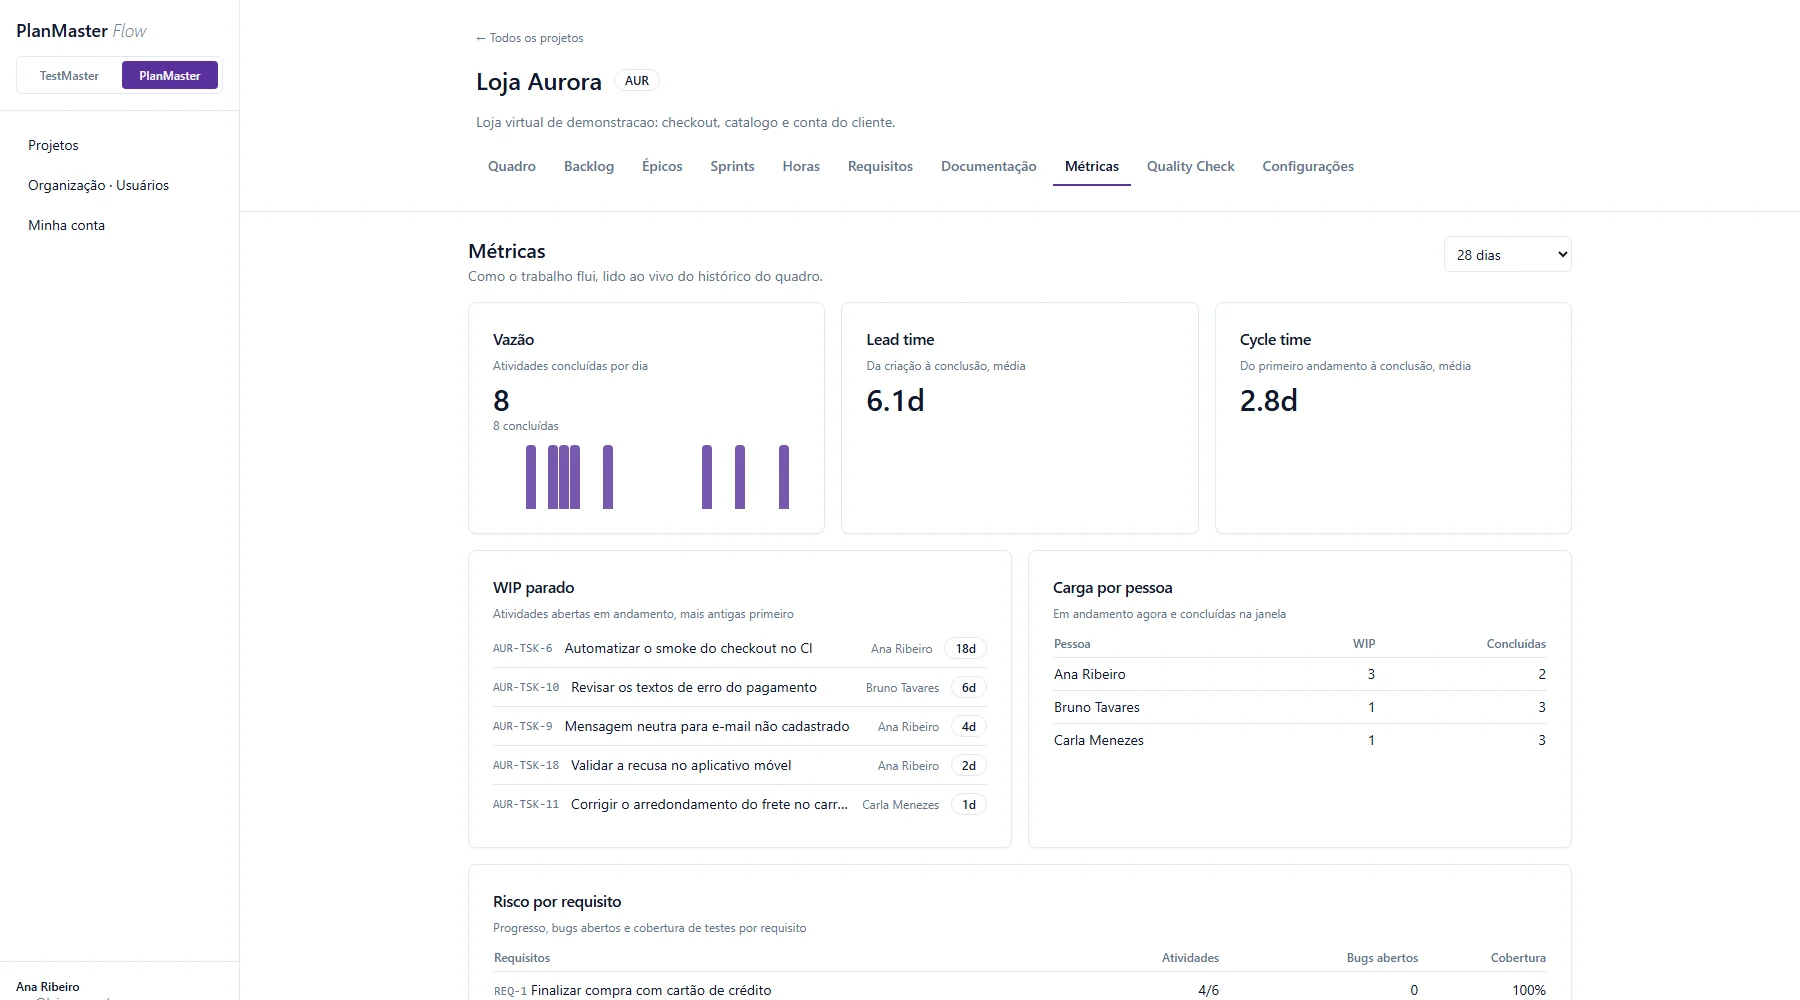This screenshot has width=1800, height=1000.
Task: Click Ana Ribeiro user profile at sidebar bottom
Action: pos(48,987)
